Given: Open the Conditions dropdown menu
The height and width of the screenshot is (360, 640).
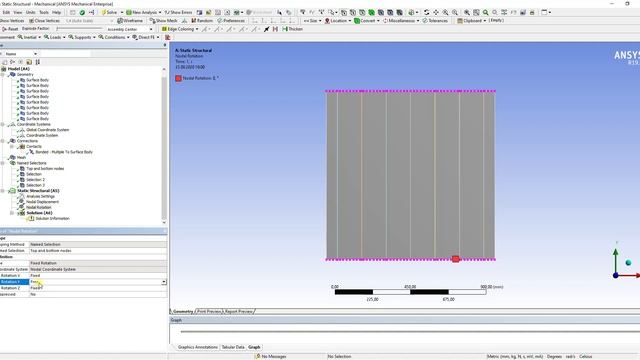Looking at the screenshot, I should tap(114, 37).
